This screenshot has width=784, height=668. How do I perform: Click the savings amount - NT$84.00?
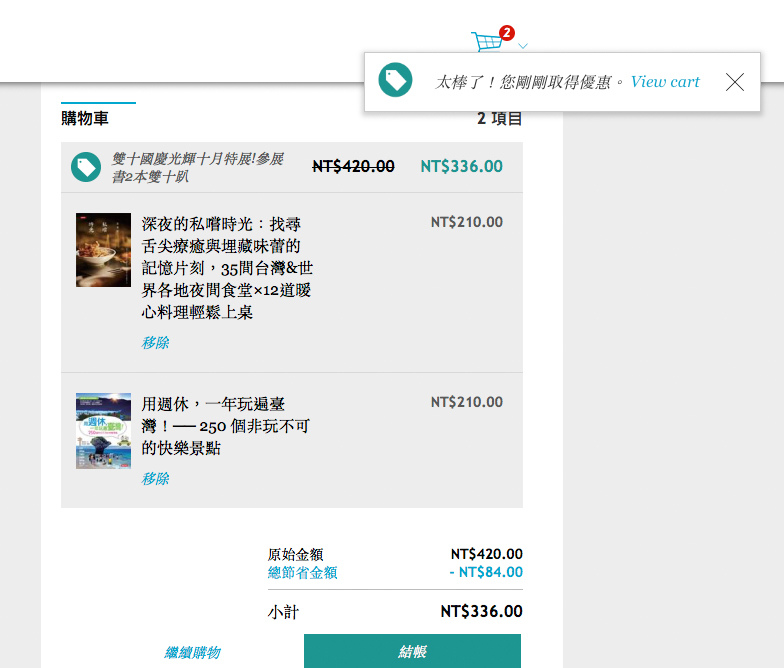486,572
